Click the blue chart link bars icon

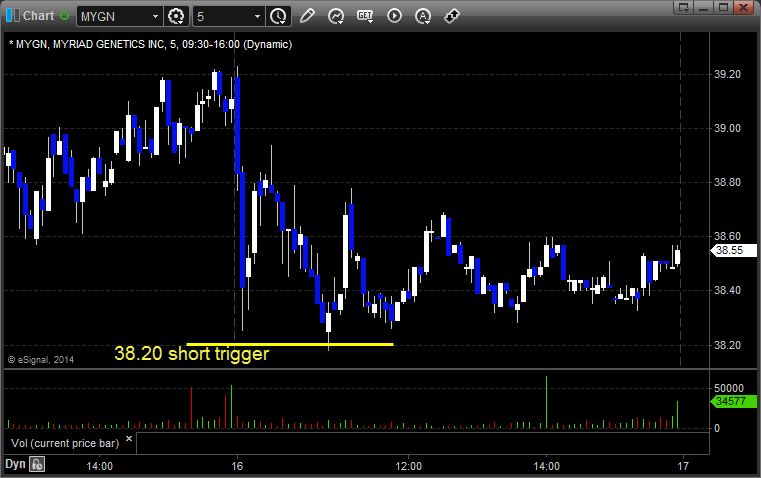12,16
